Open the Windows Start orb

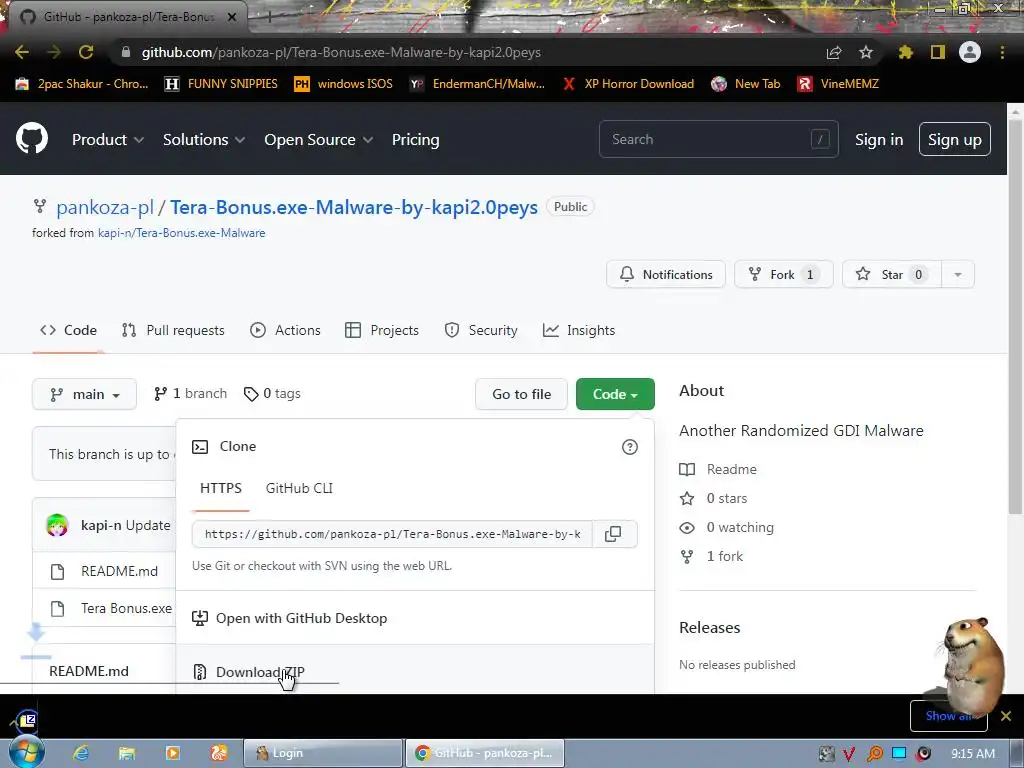point(27,752)
